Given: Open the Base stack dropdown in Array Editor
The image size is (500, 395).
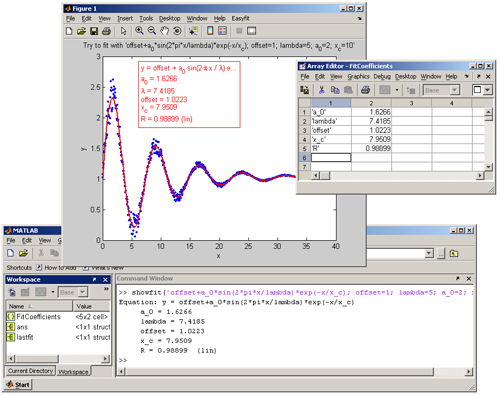Looking at the screenshot, I should pos(454,90).
